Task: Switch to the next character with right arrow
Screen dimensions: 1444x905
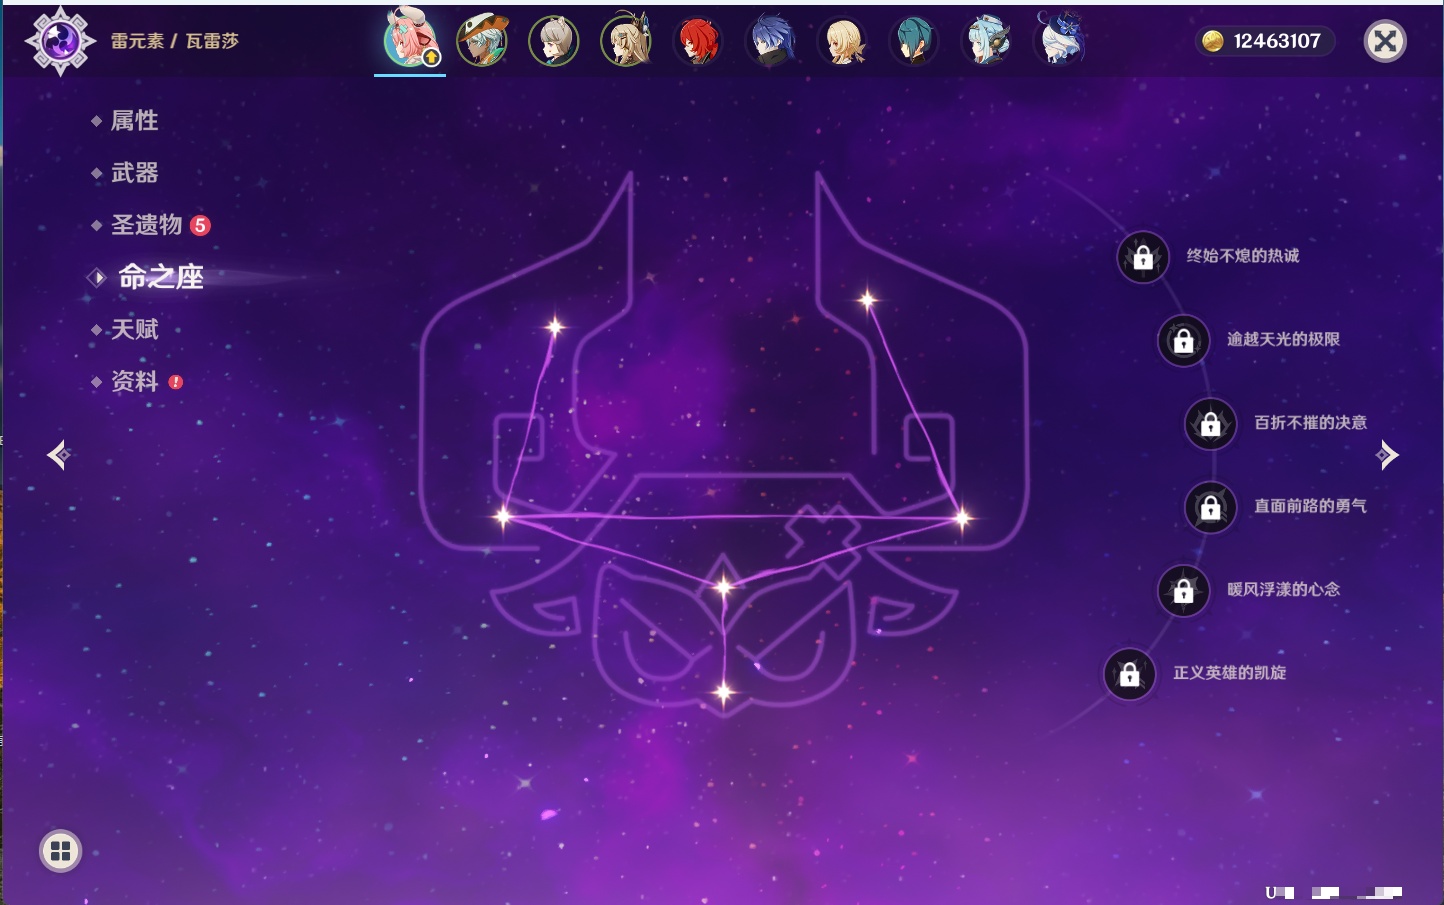Action: pyautogui.click(x=1387, y=455)
